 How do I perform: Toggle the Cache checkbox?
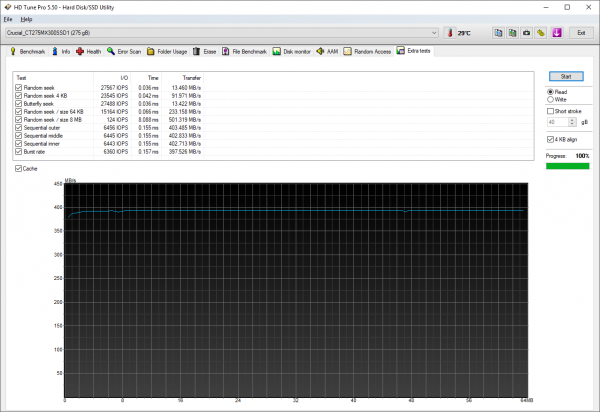(x=18, y=169)
